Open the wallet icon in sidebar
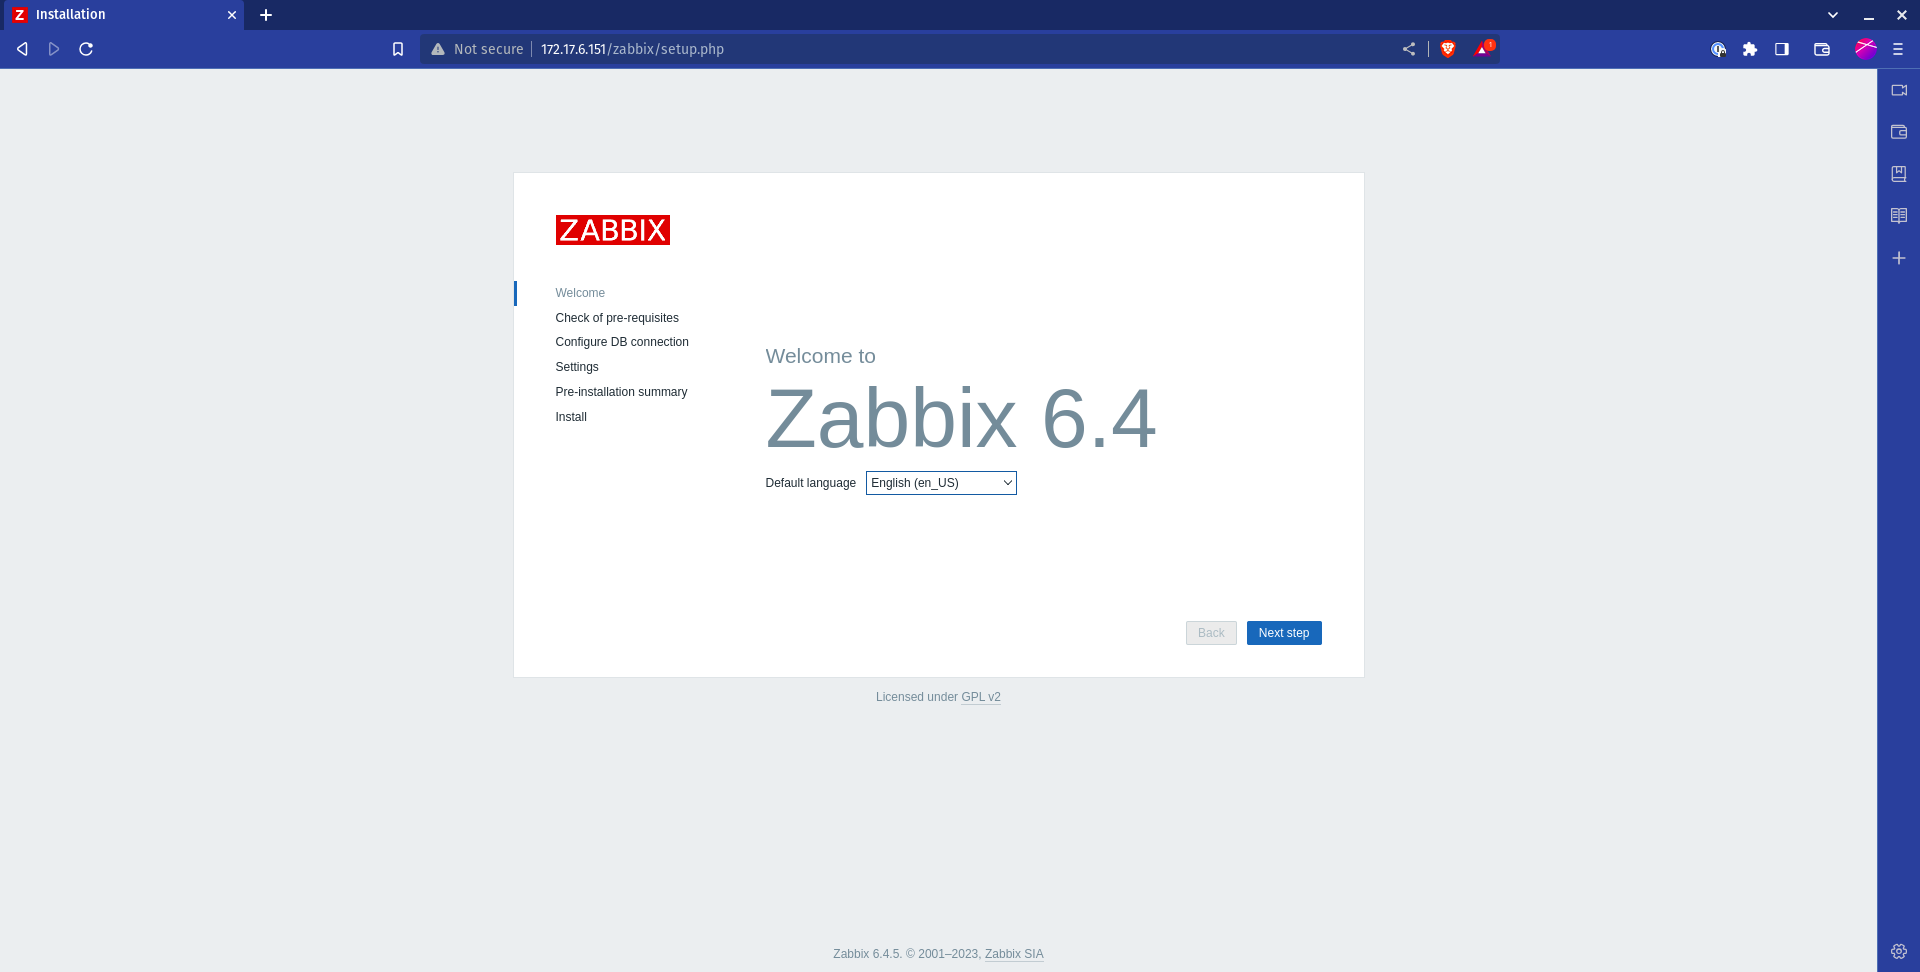This screenshot has height=972, width=1920. pyautogui.click(x=1899, y=132)
